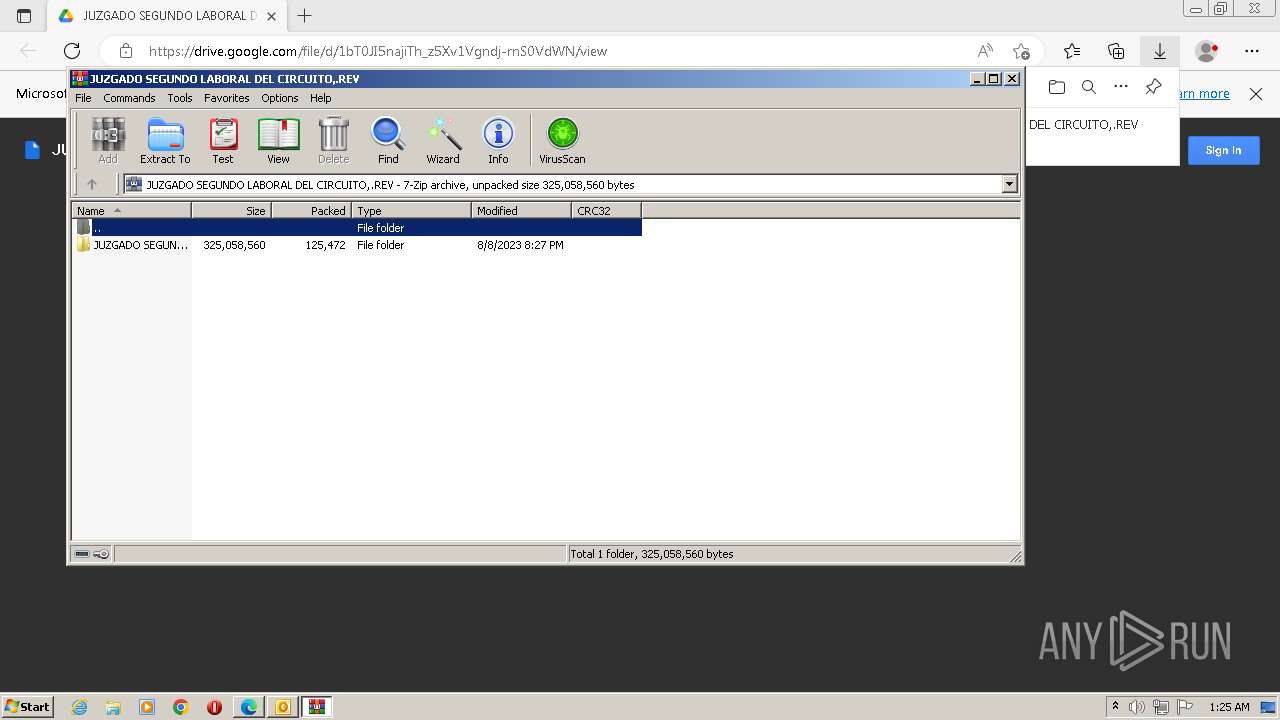Maximize the WinRAR window

pos(993,78)
